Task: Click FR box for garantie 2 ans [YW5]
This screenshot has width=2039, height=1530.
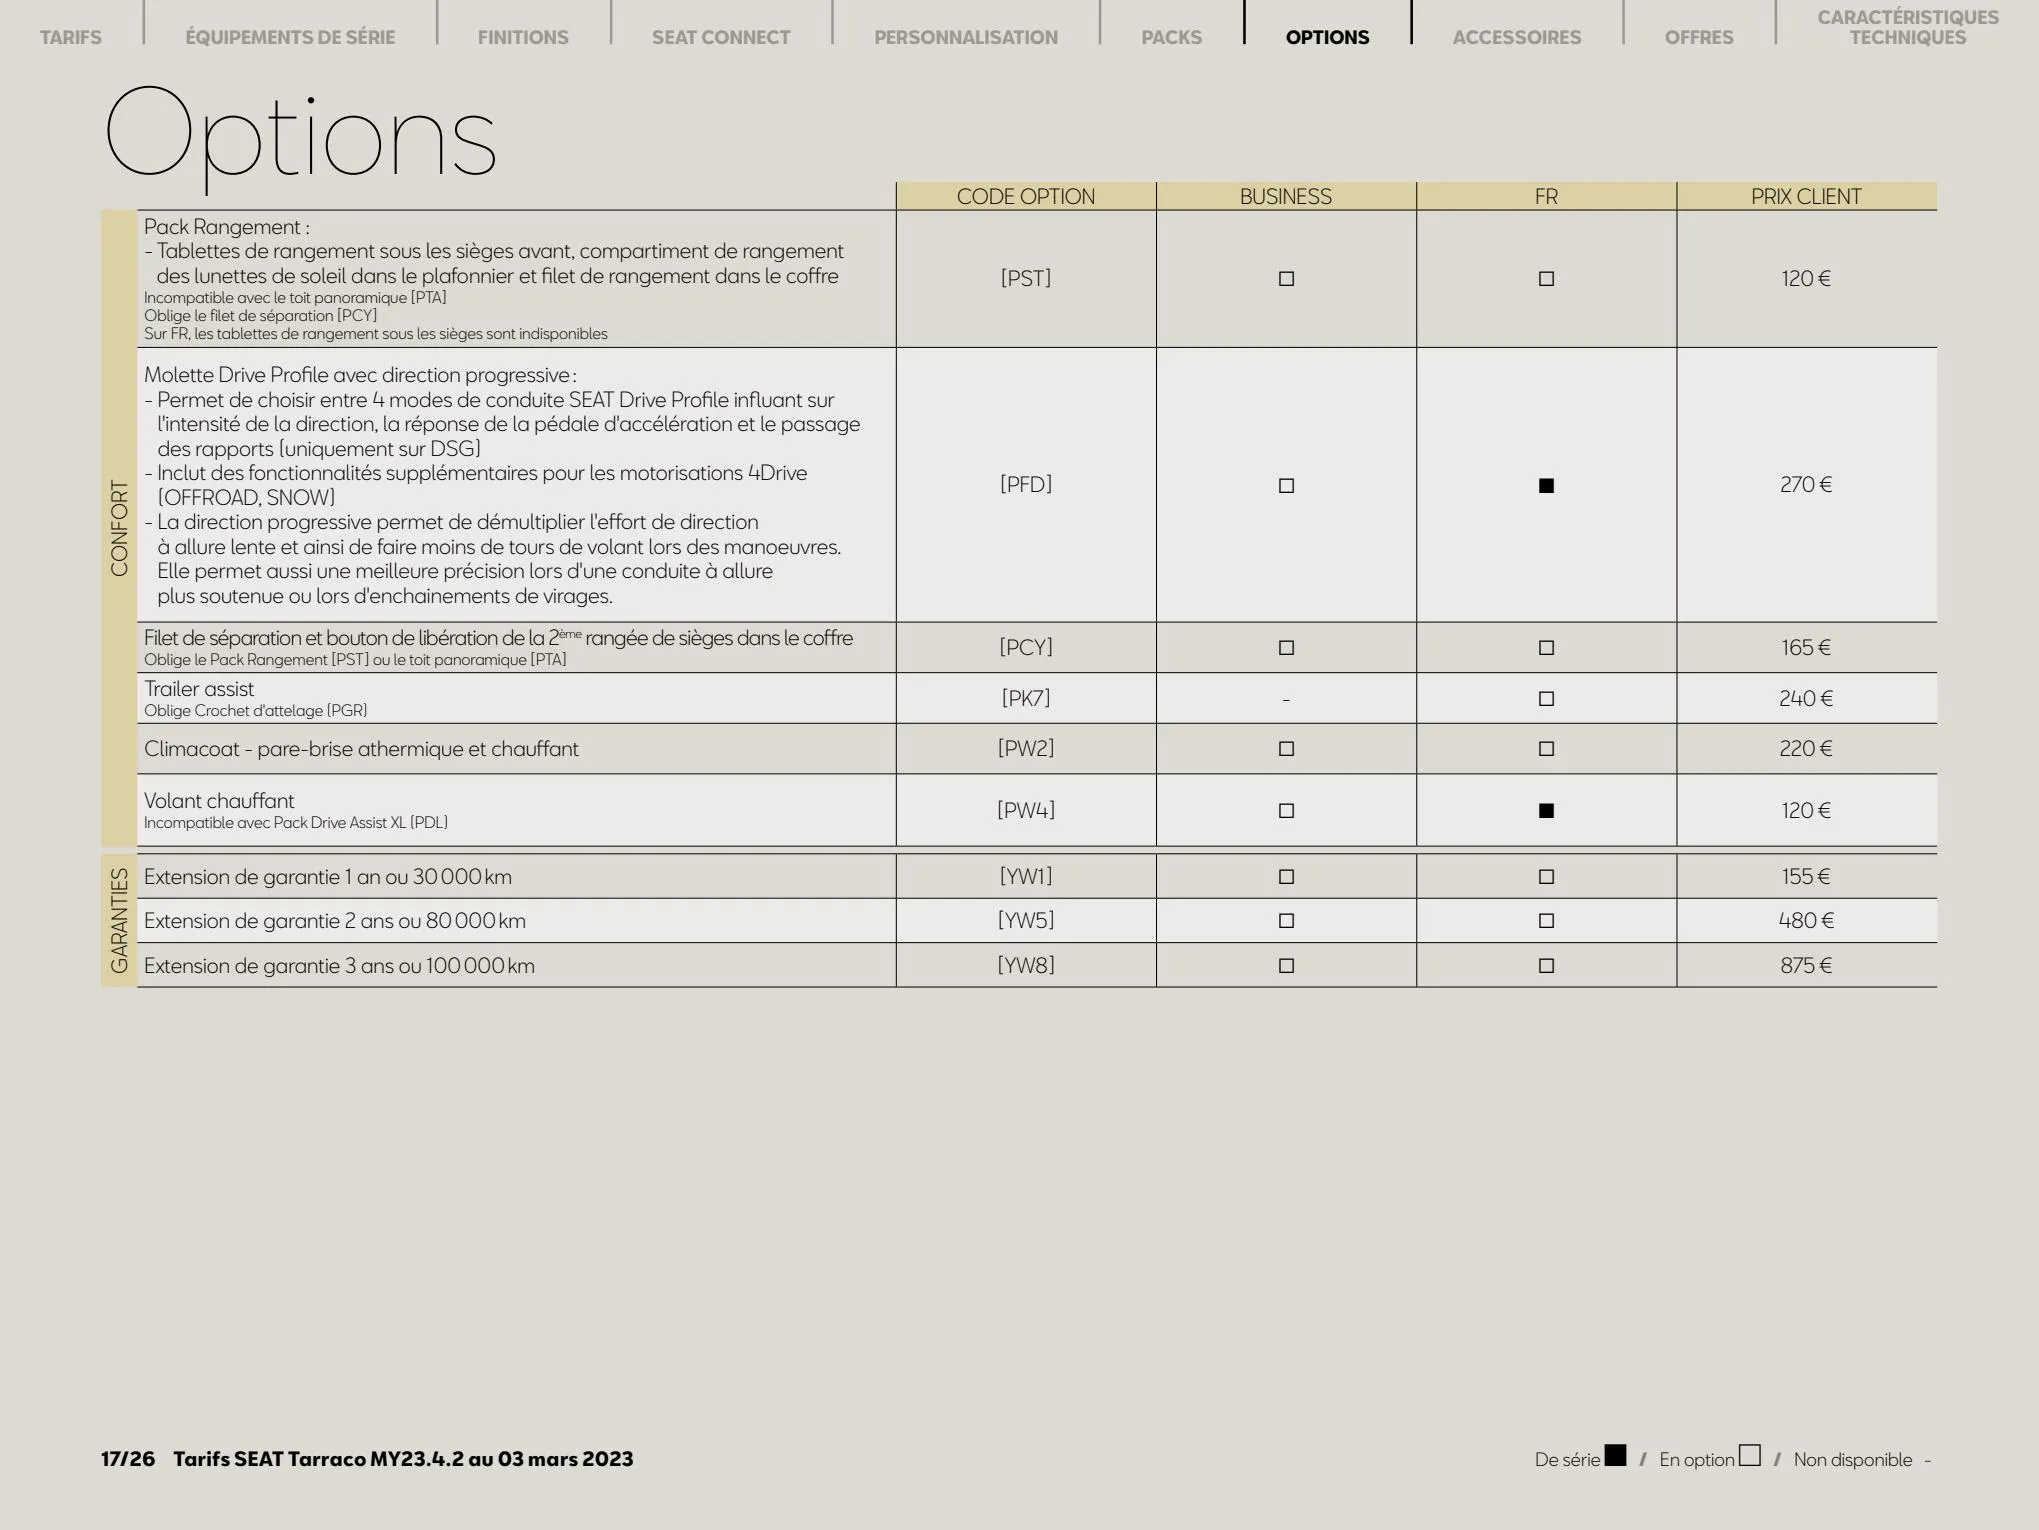Action: coord(1546,921)
